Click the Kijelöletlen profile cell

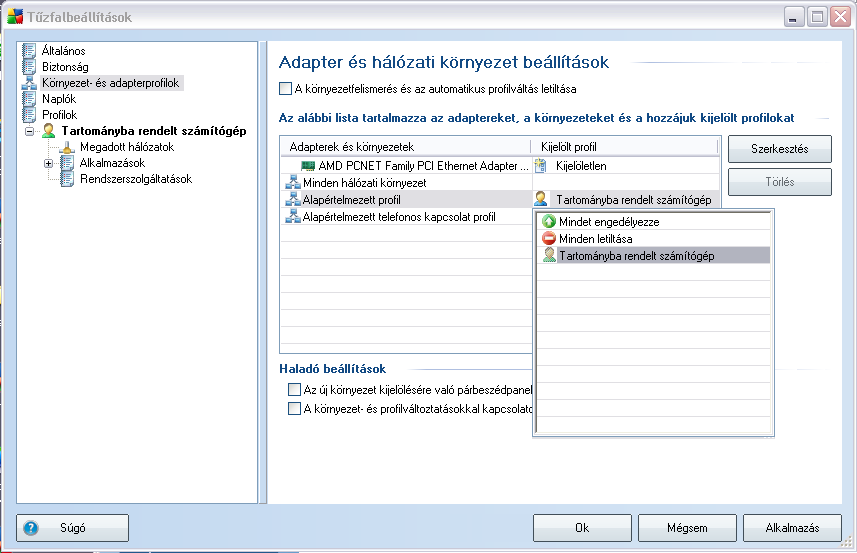click(626, 166)
